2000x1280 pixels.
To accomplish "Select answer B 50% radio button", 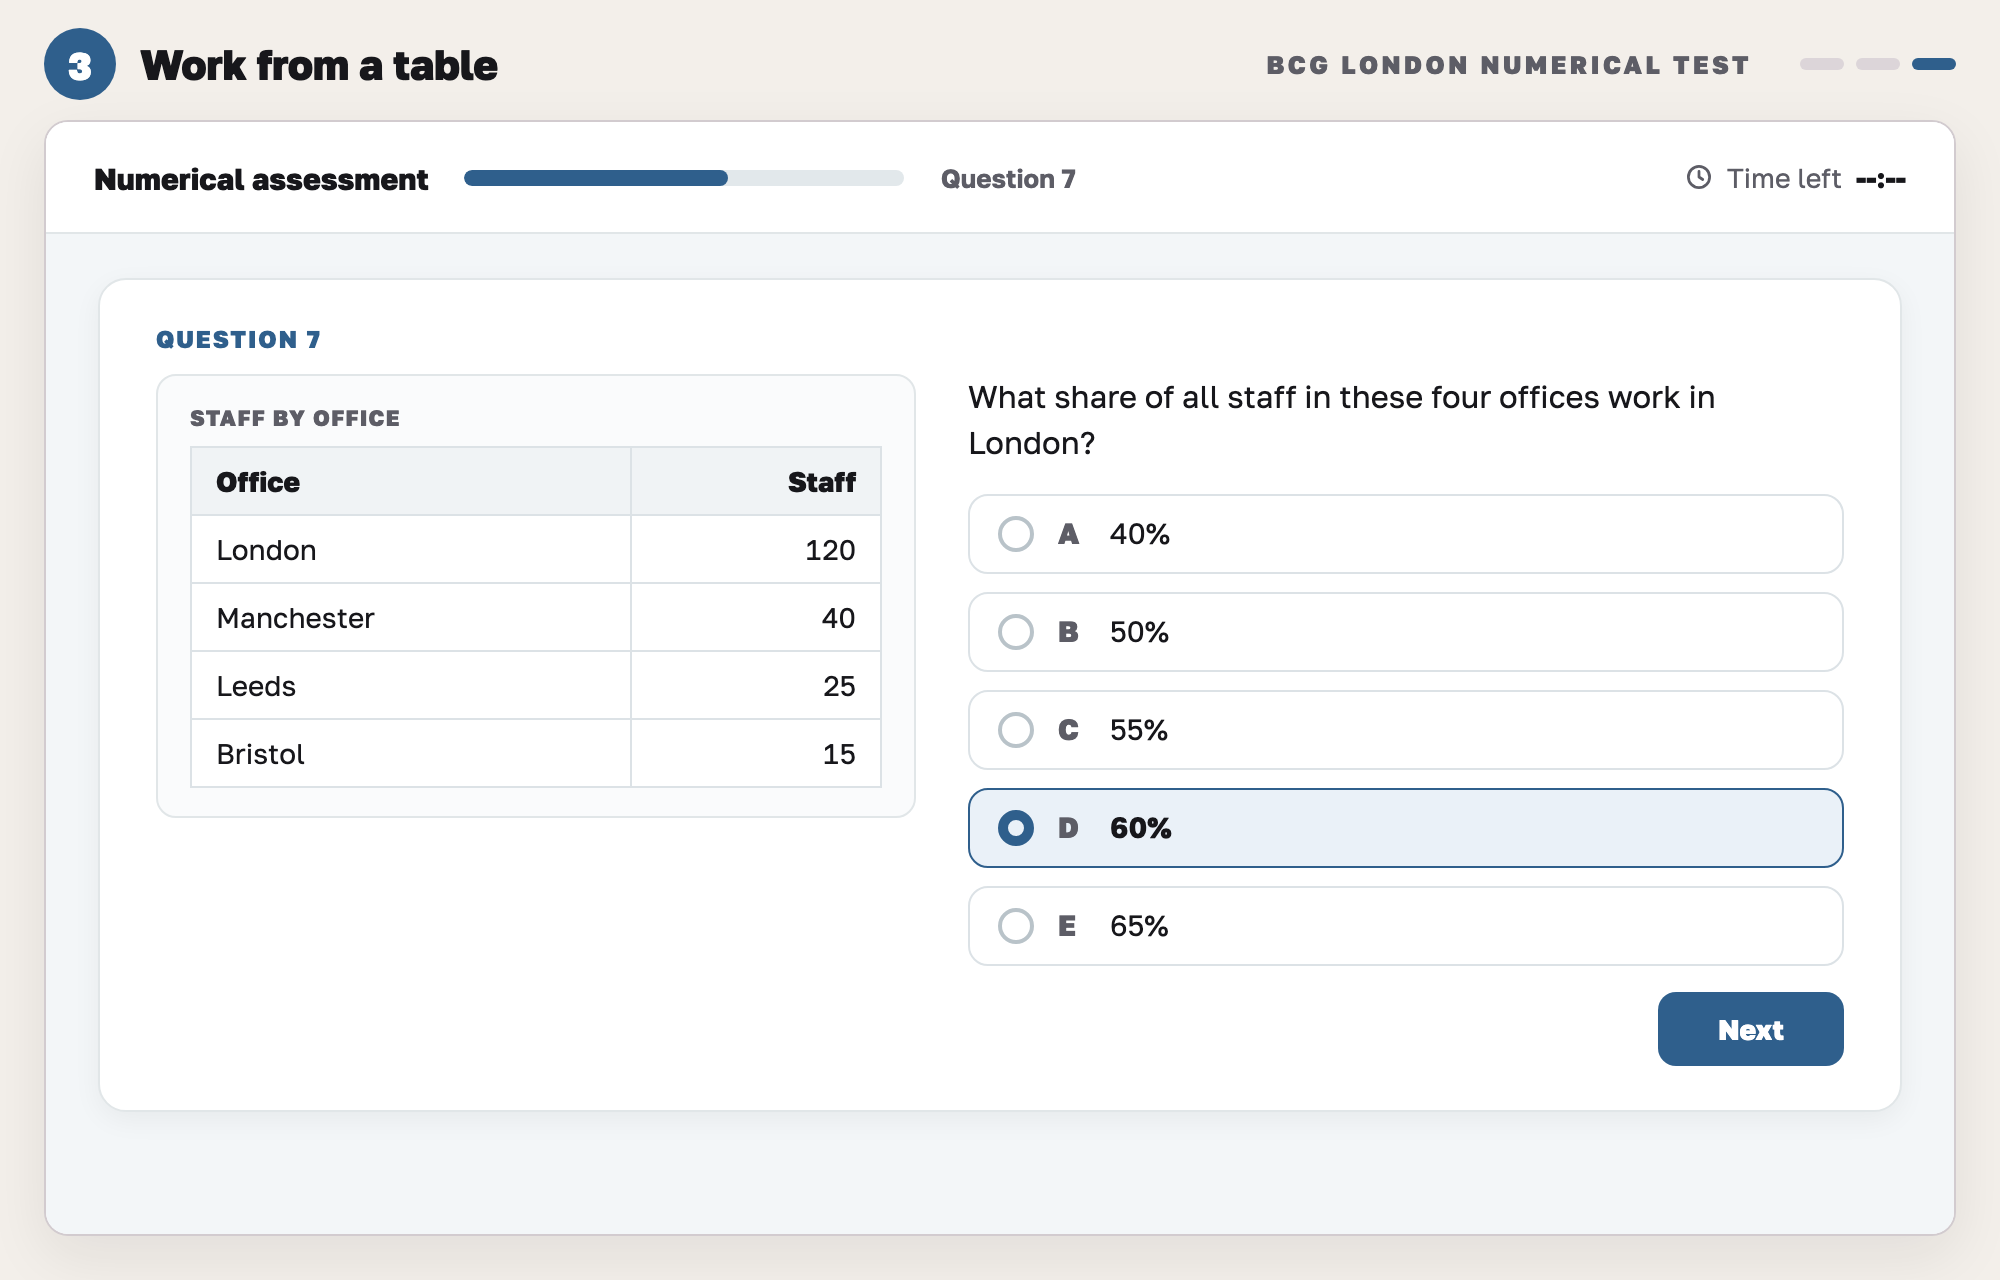I will [1016, 632].
